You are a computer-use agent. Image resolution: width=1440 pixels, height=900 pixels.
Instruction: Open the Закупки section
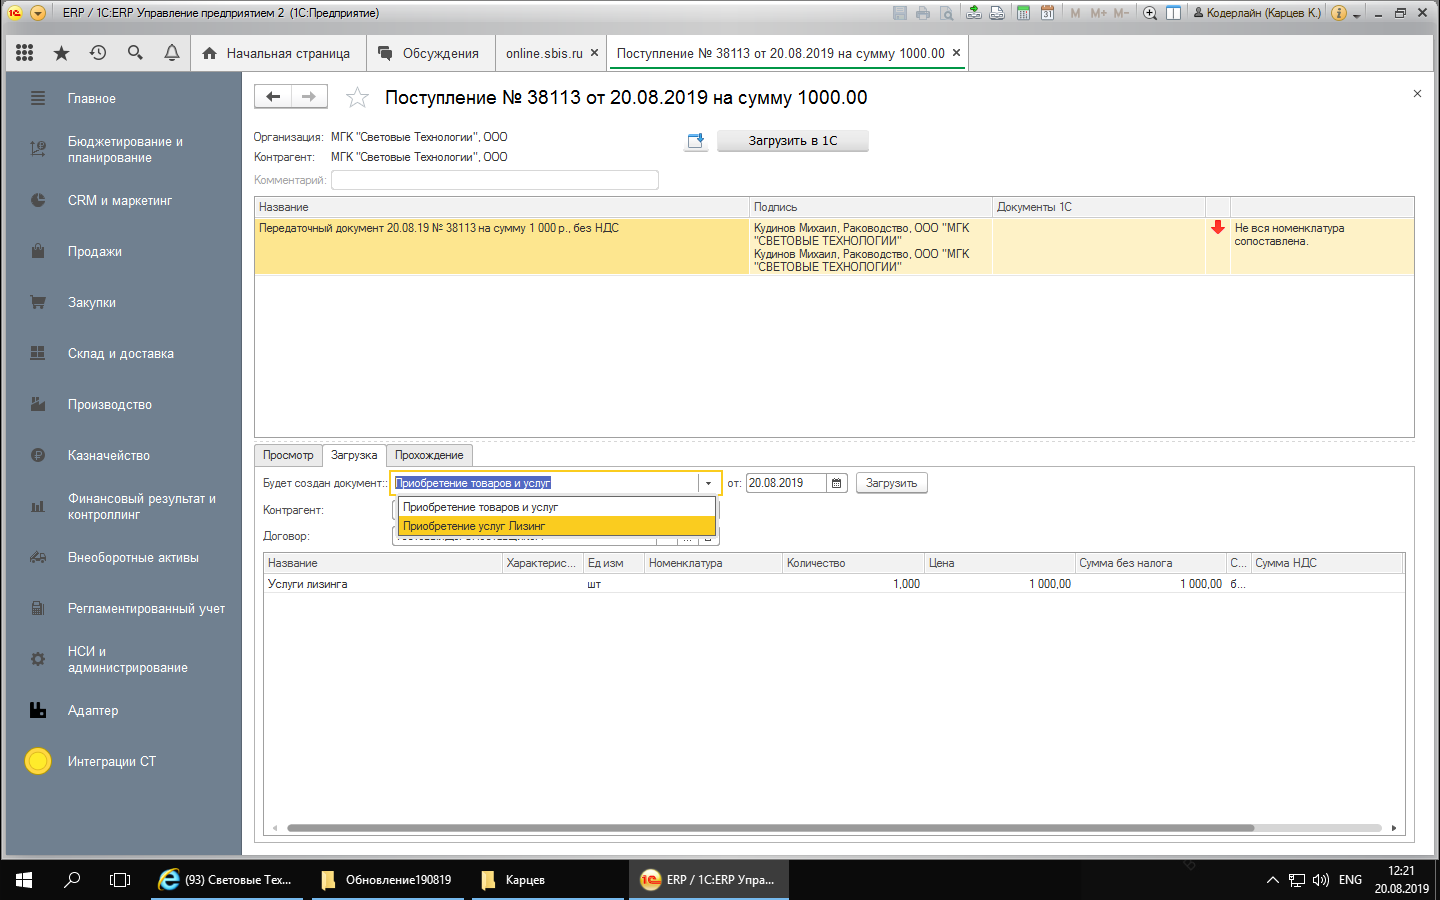[122, 302]
